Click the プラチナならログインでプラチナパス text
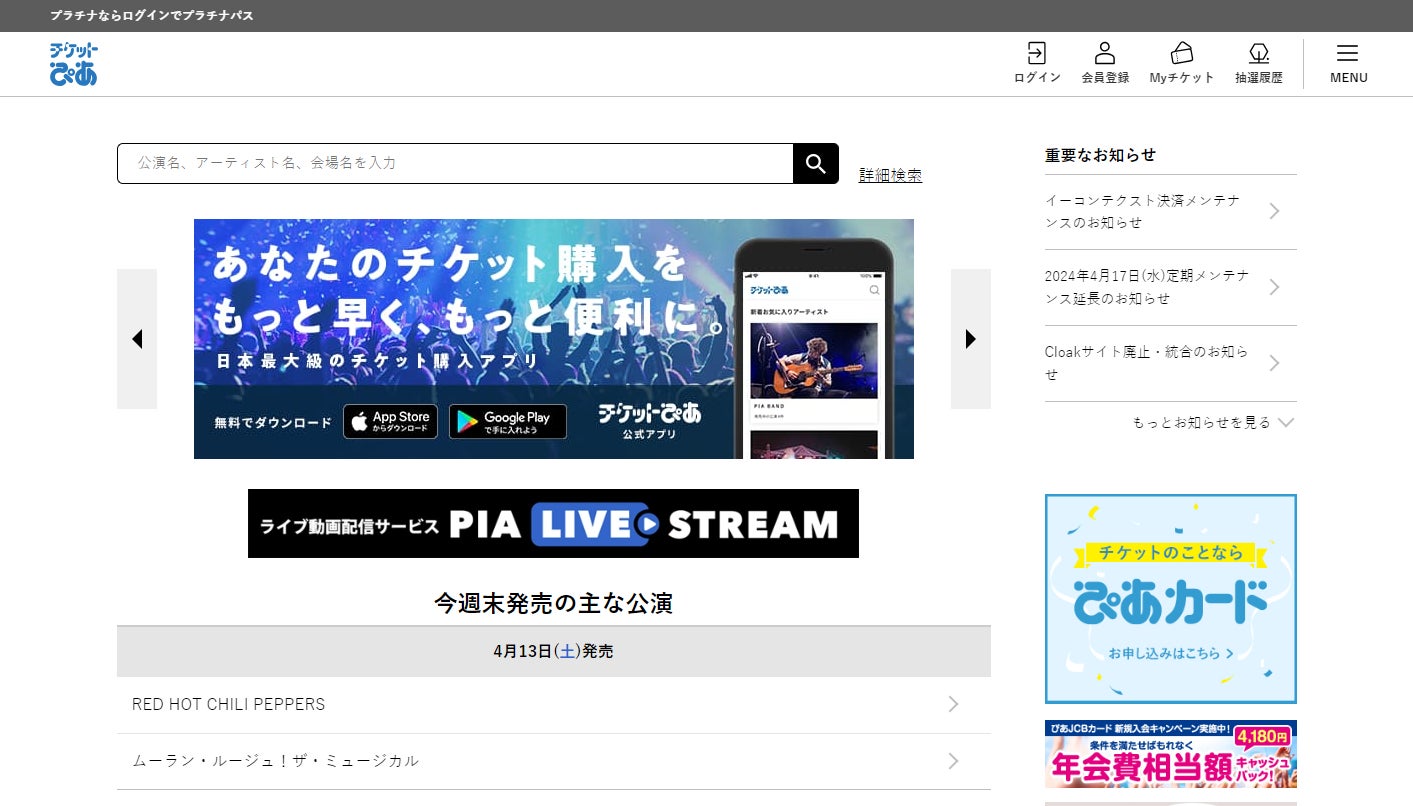Image resolution: width=1413 pixels, height=806 pixels. pyautogui.click(x=152, y=16)
